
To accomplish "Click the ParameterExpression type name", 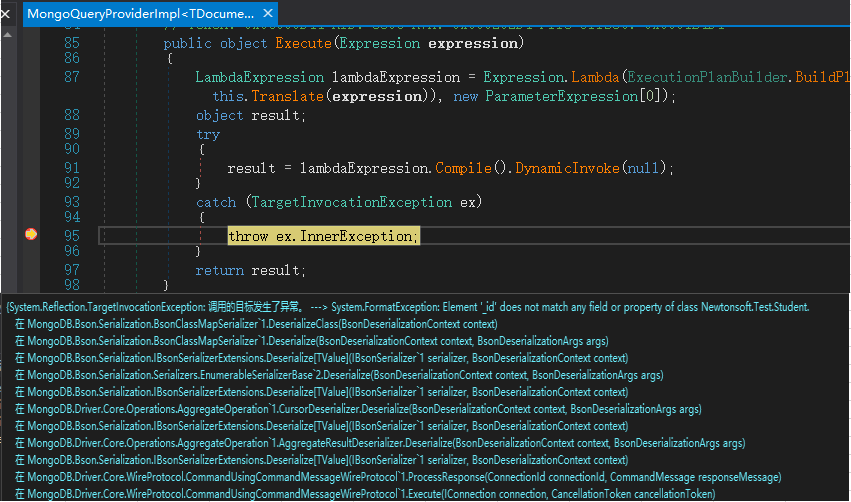I will 560,96.
